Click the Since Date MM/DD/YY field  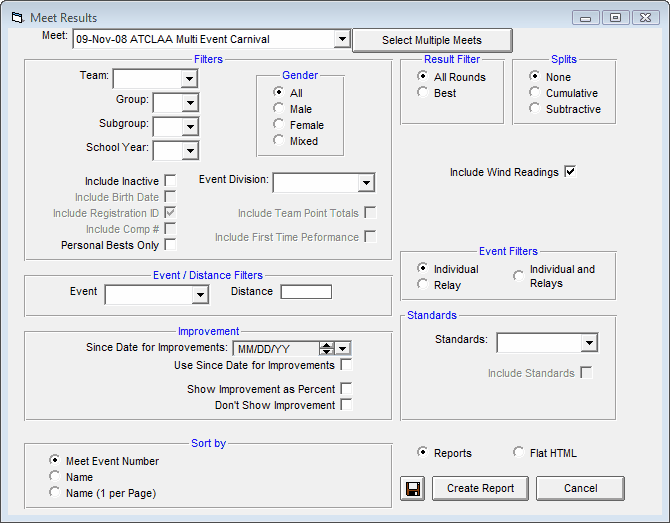pyautogui.click(x=276, y=349)
